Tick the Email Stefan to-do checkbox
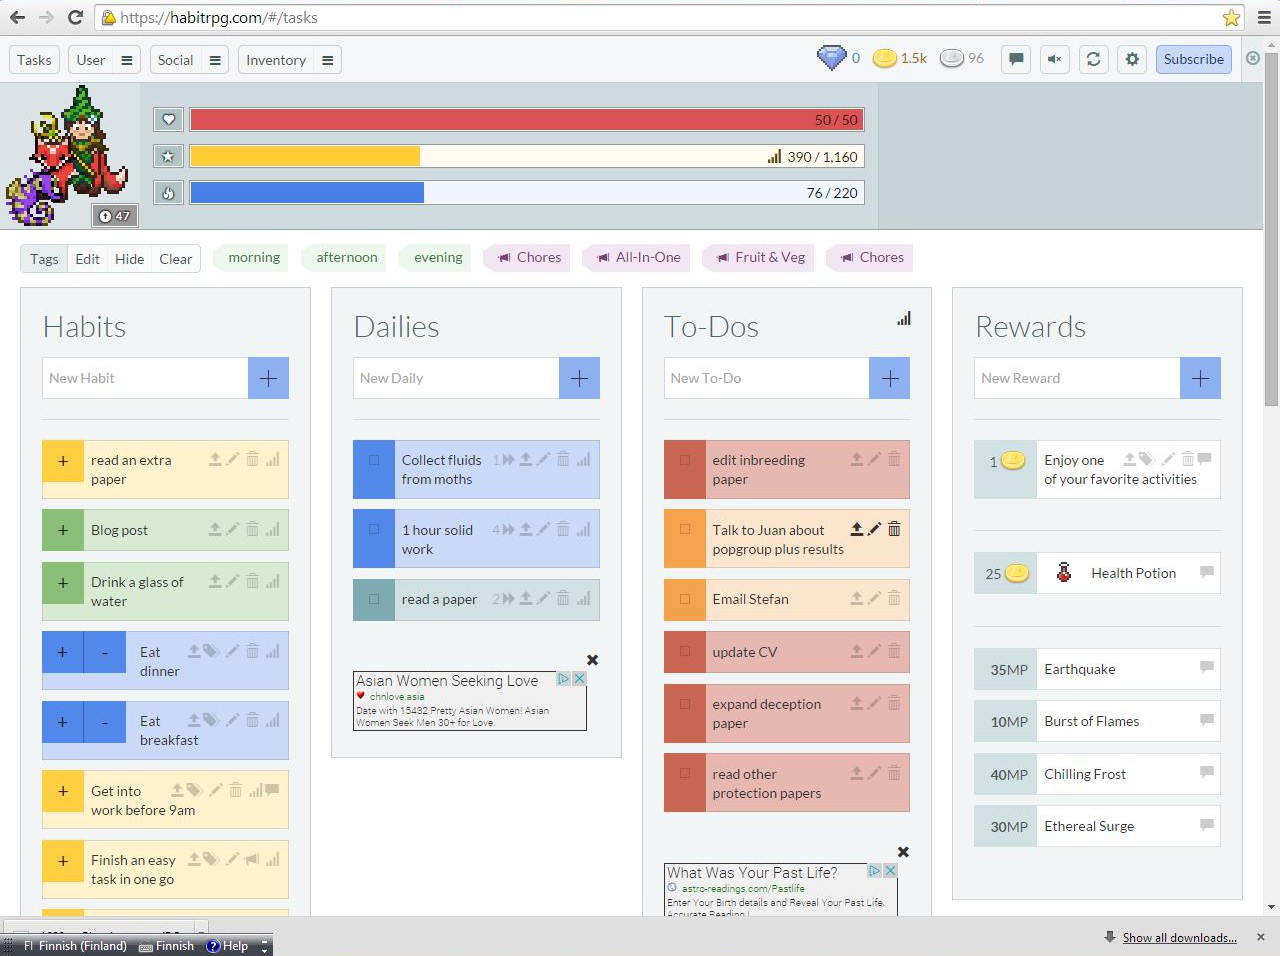 point(685,599)
